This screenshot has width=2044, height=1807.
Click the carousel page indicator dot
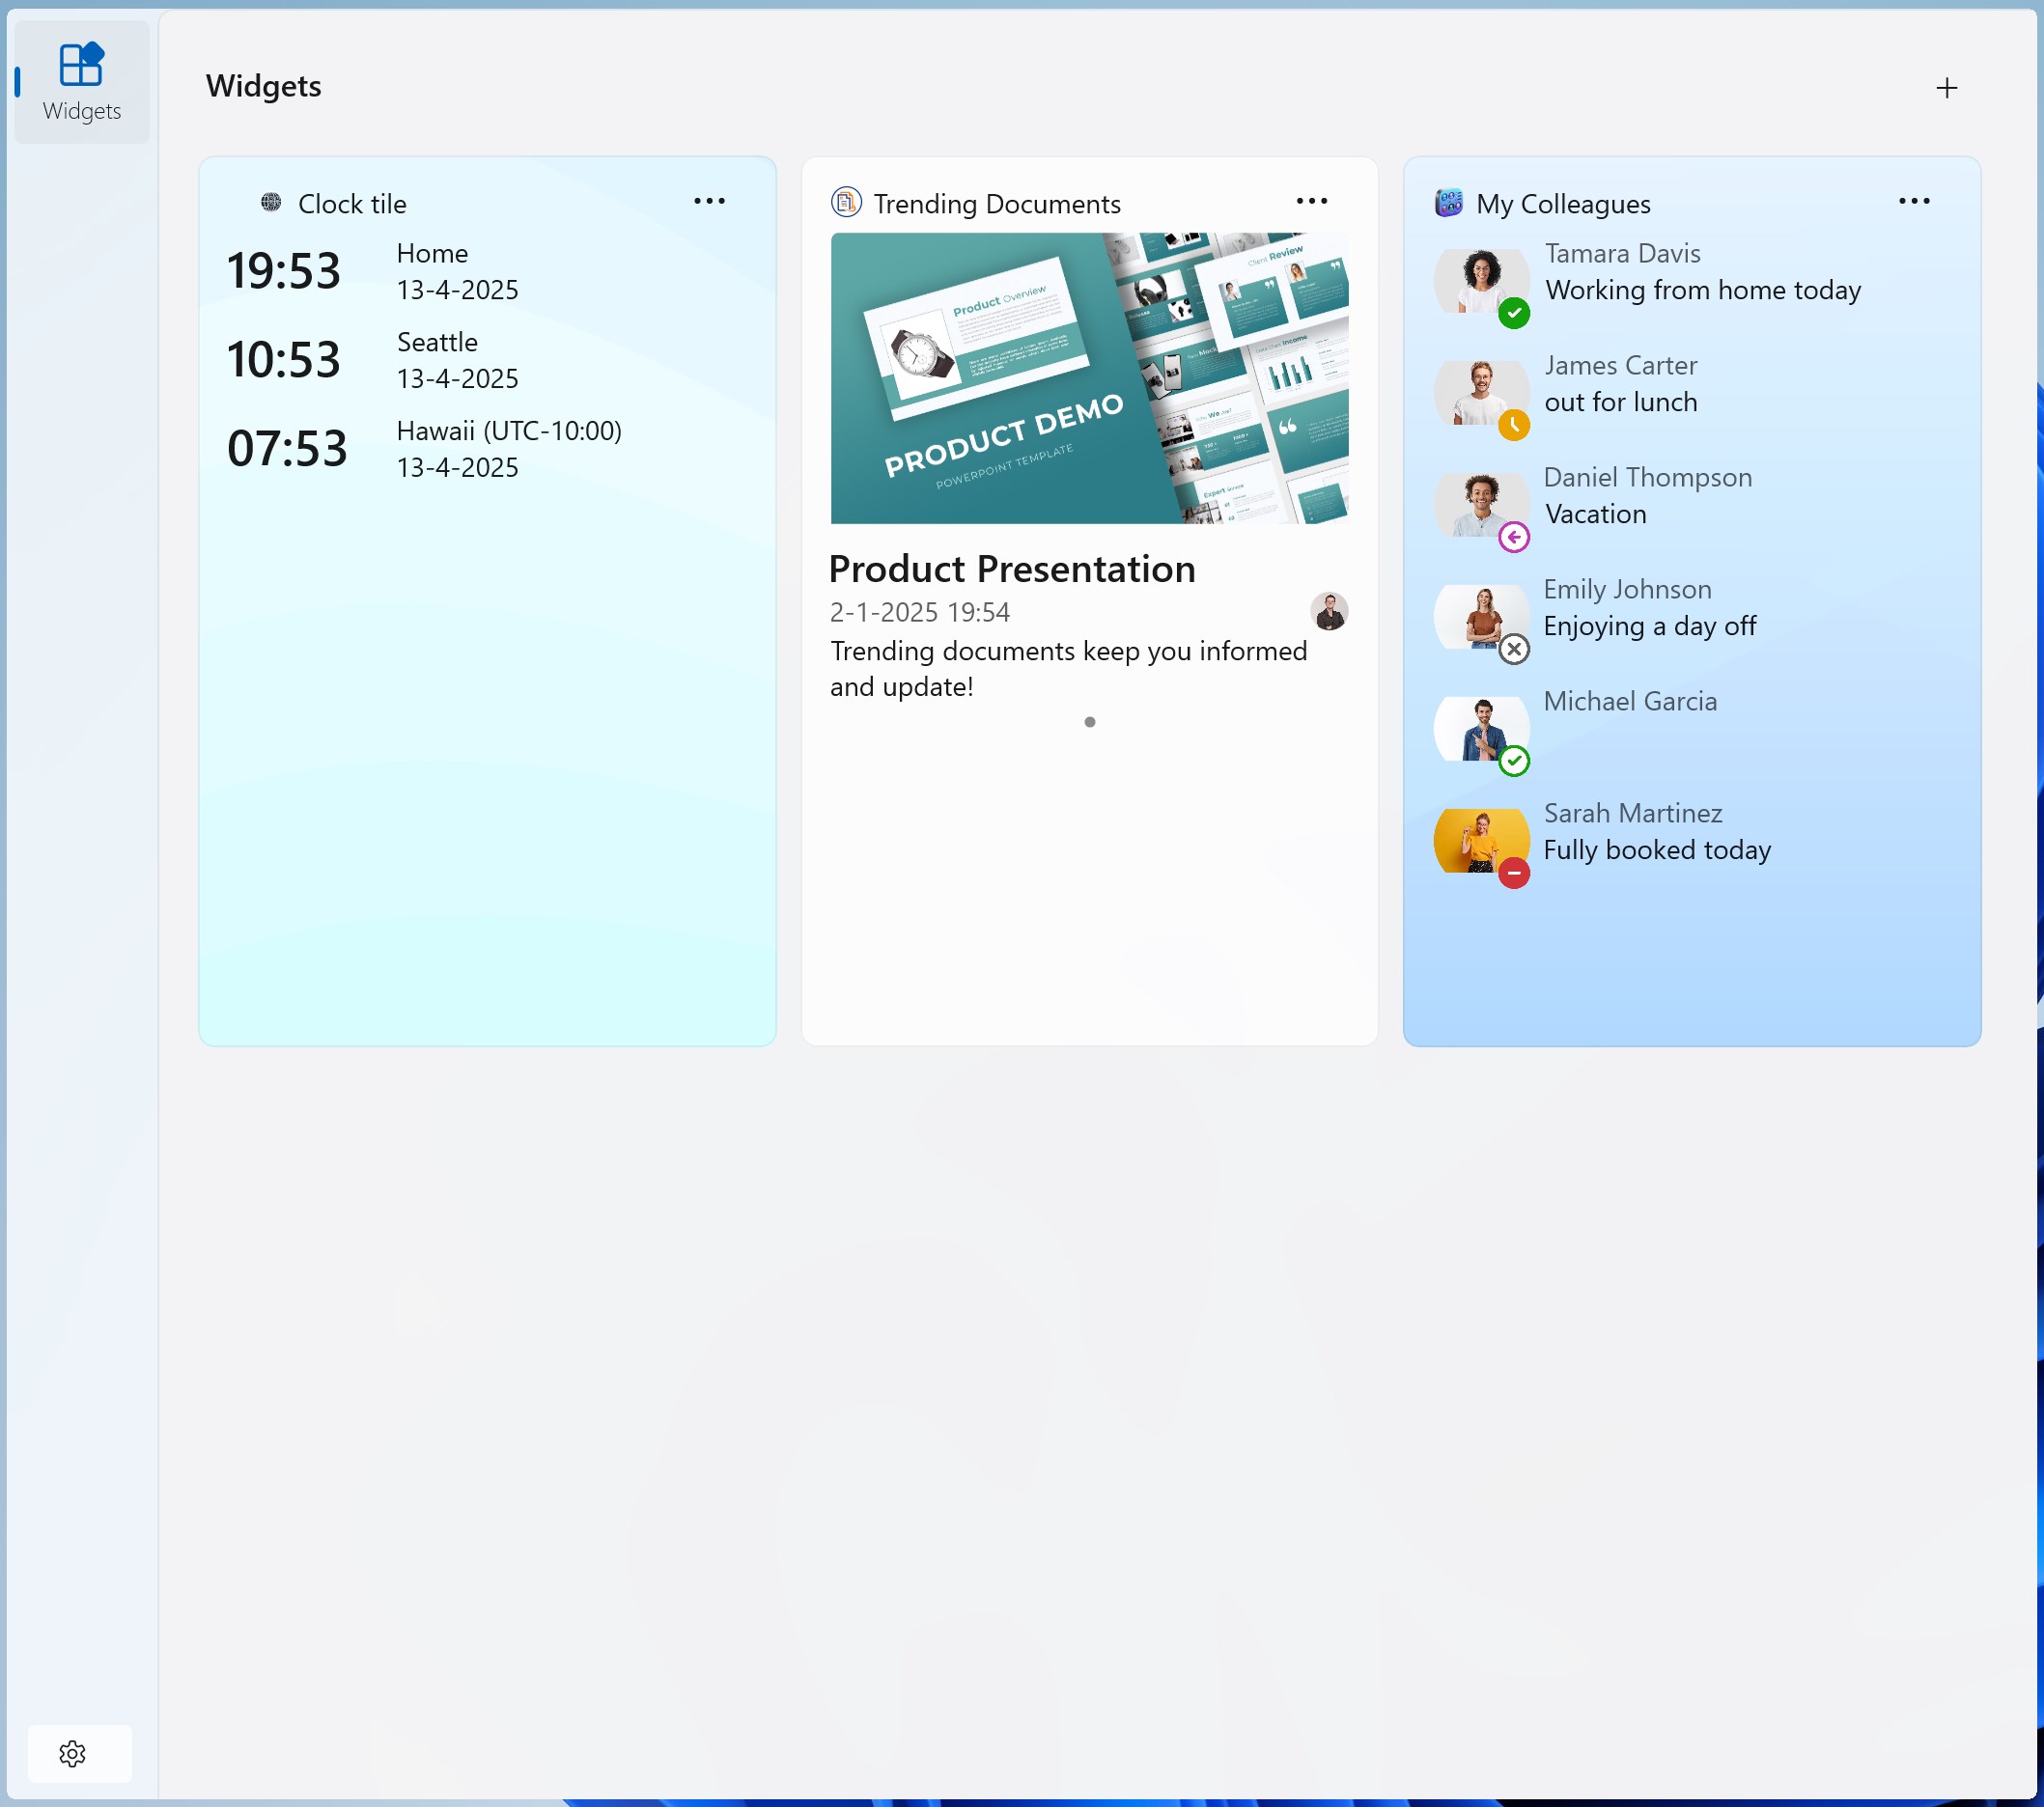(1089, 722)
